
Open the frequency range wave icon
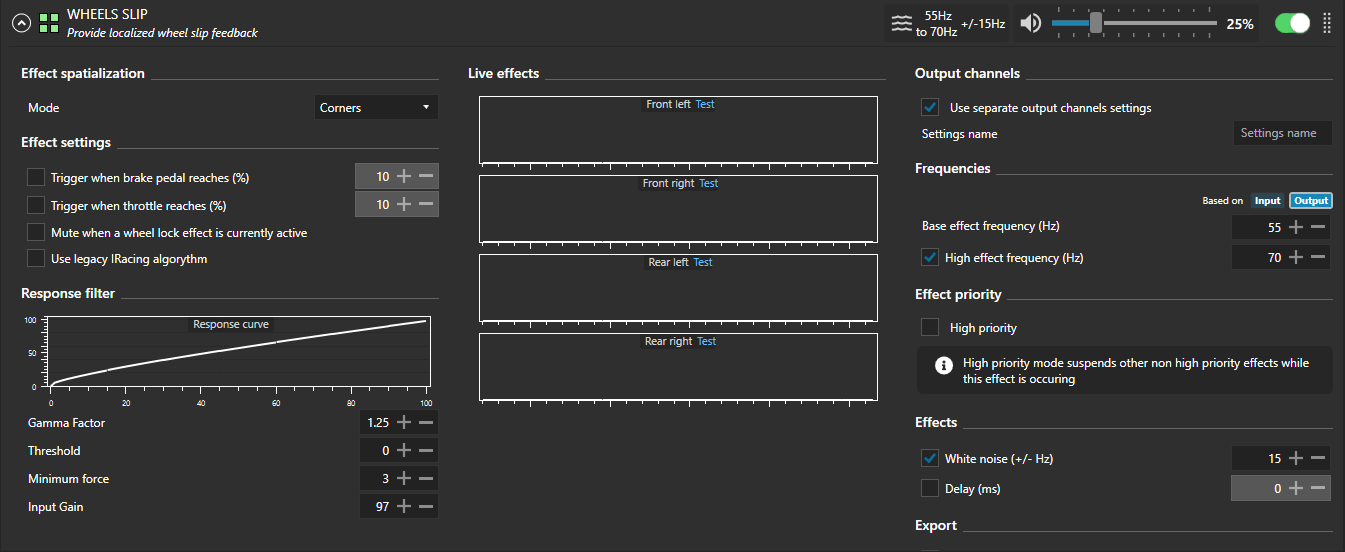pyautogui.click(x=903, y=23)
